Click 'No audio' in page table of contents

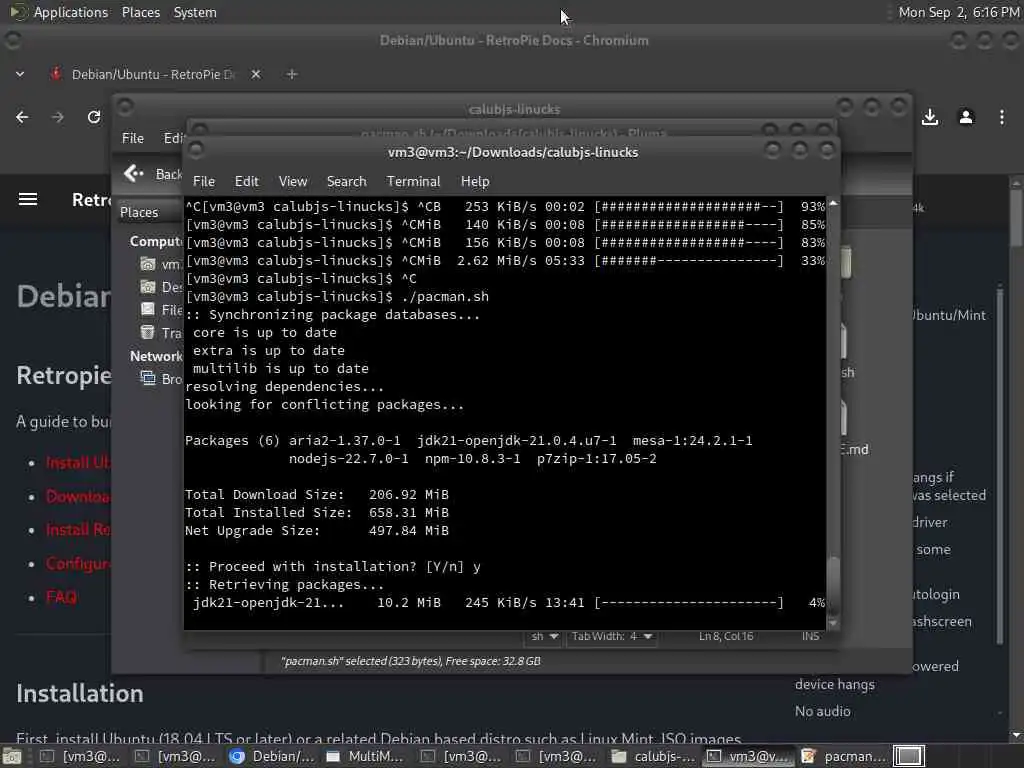point(822,711)
